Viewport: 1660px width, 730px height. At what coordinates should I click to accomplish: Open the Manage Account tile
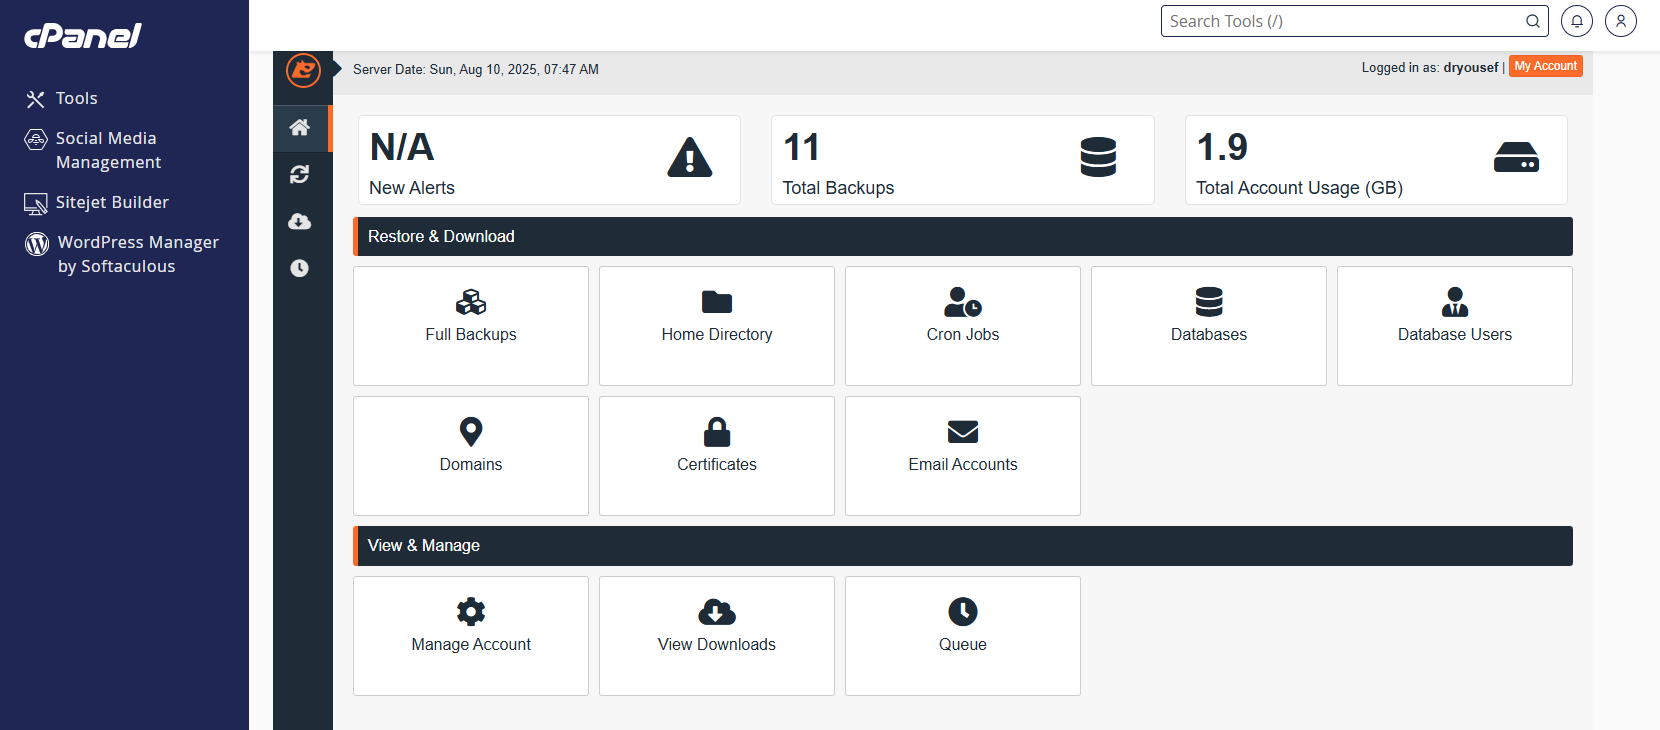(x=471, y=635)
